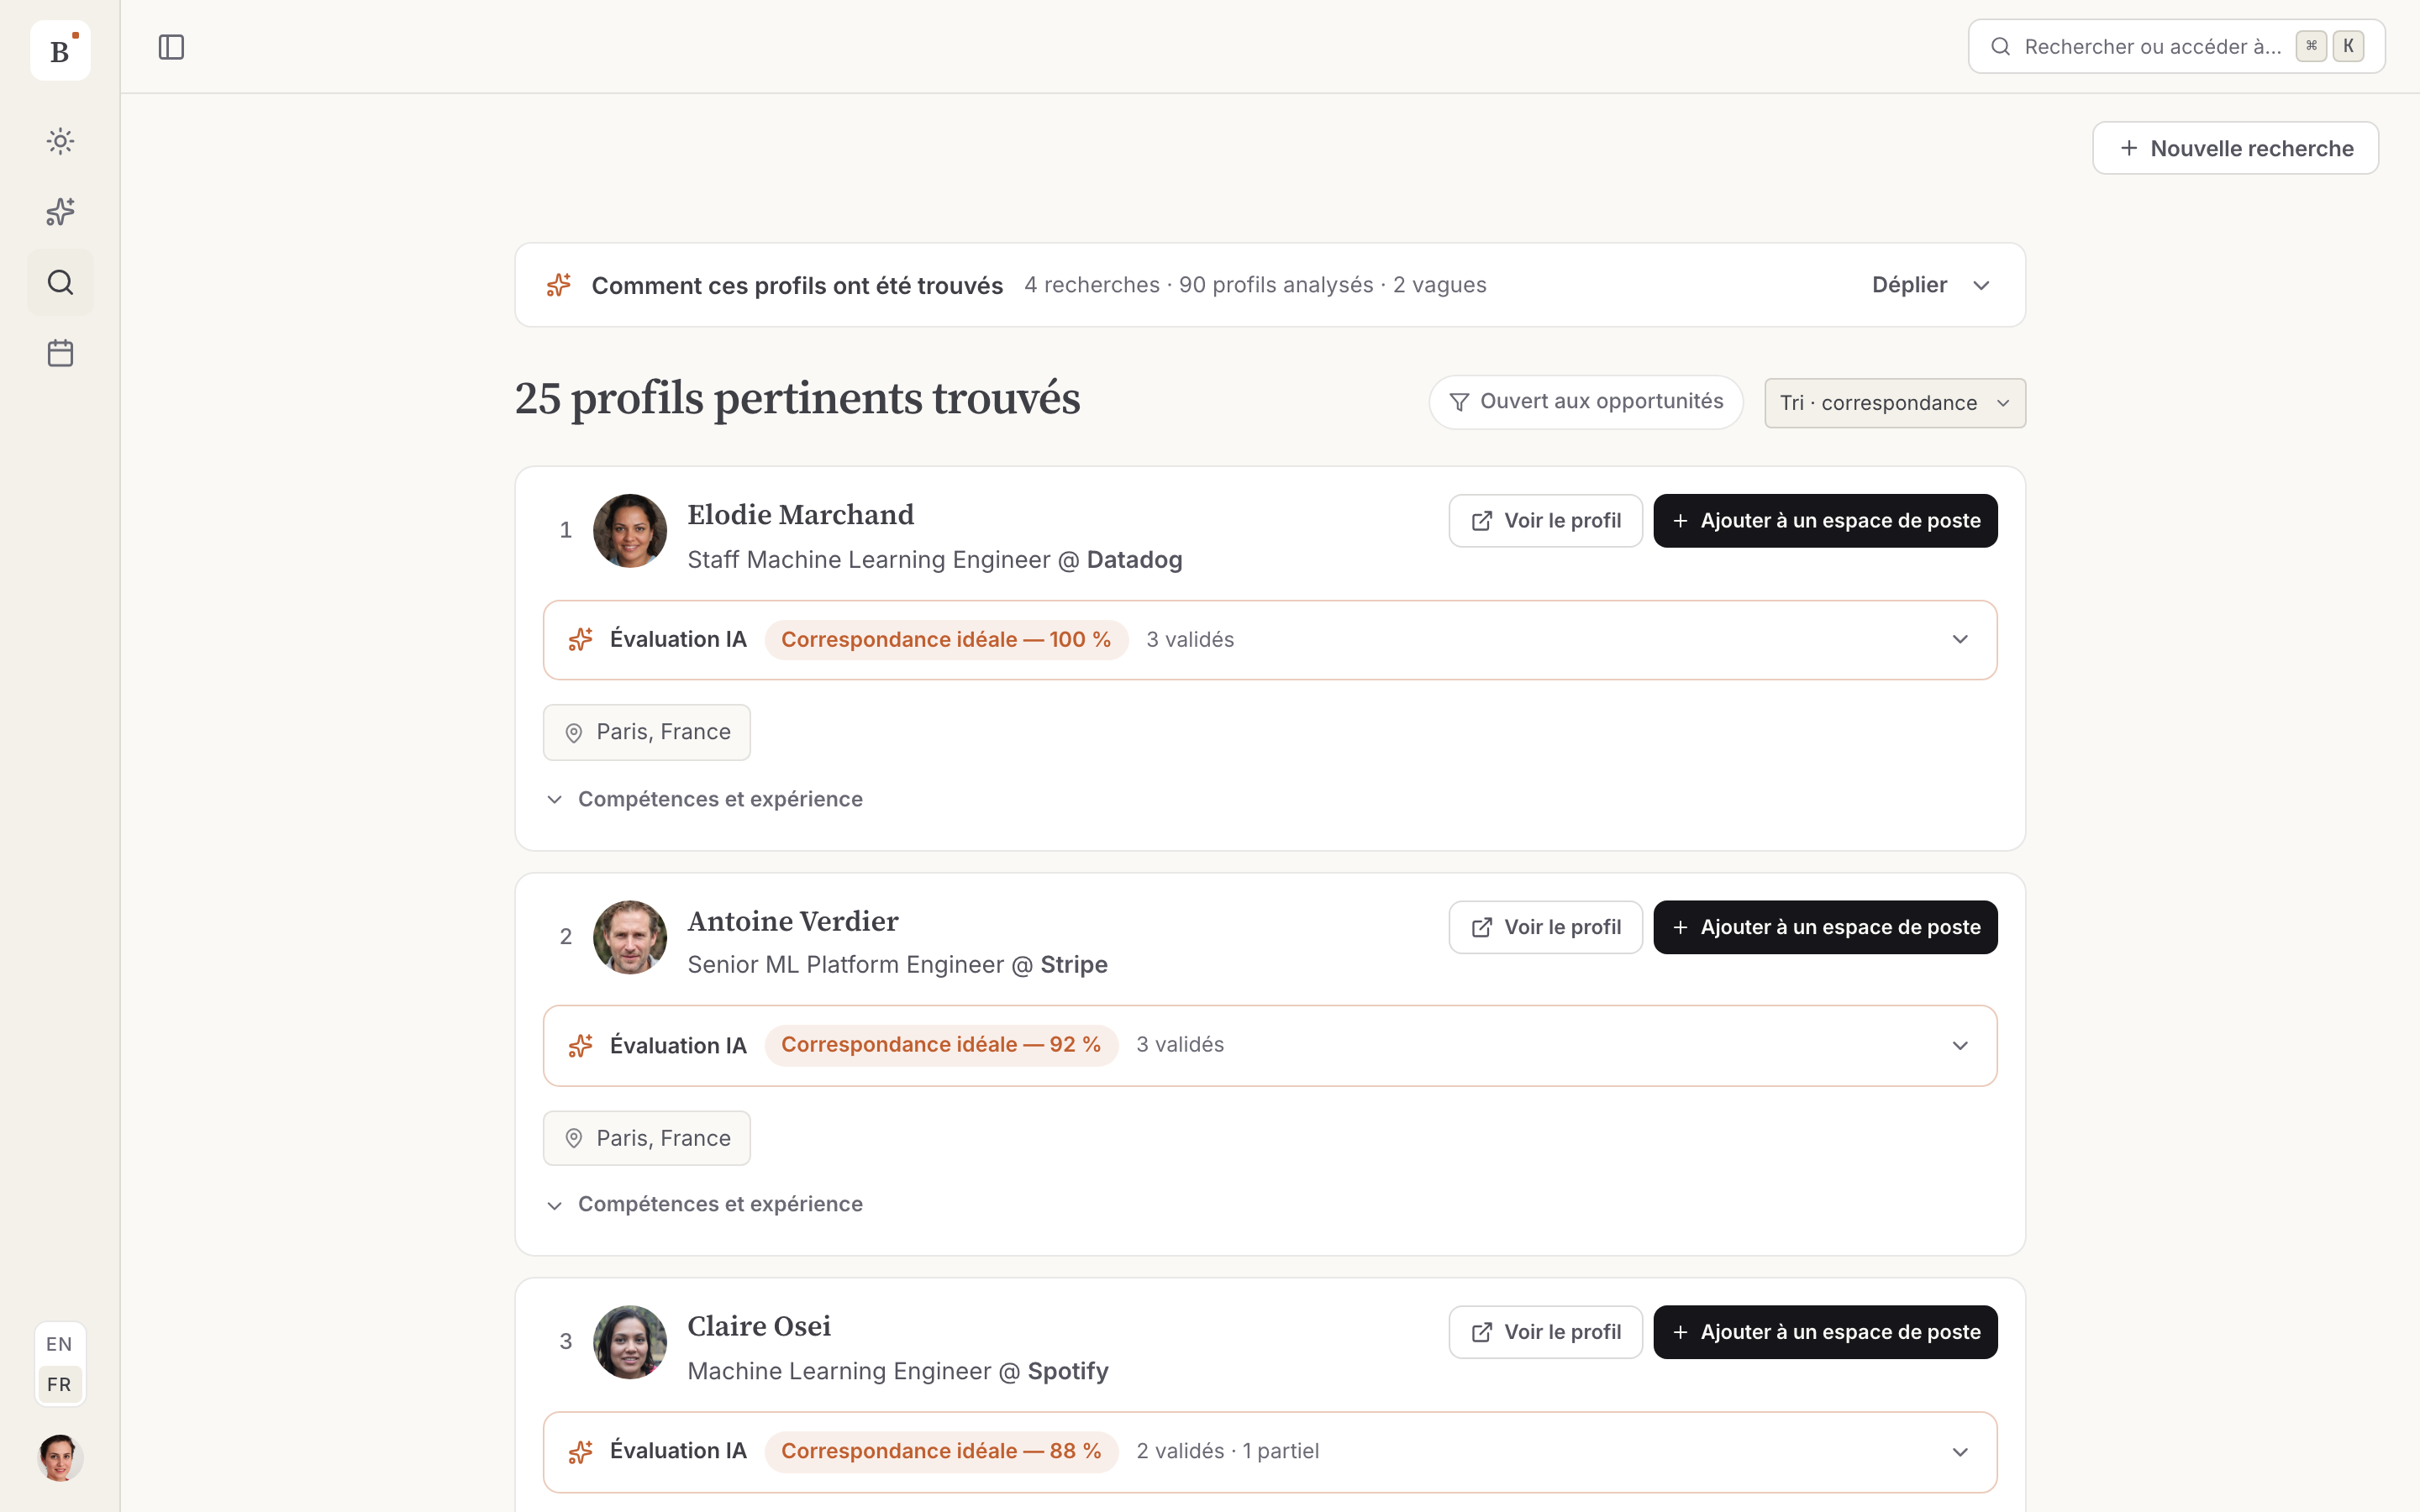Switch language to EN

click(59, 1344)
